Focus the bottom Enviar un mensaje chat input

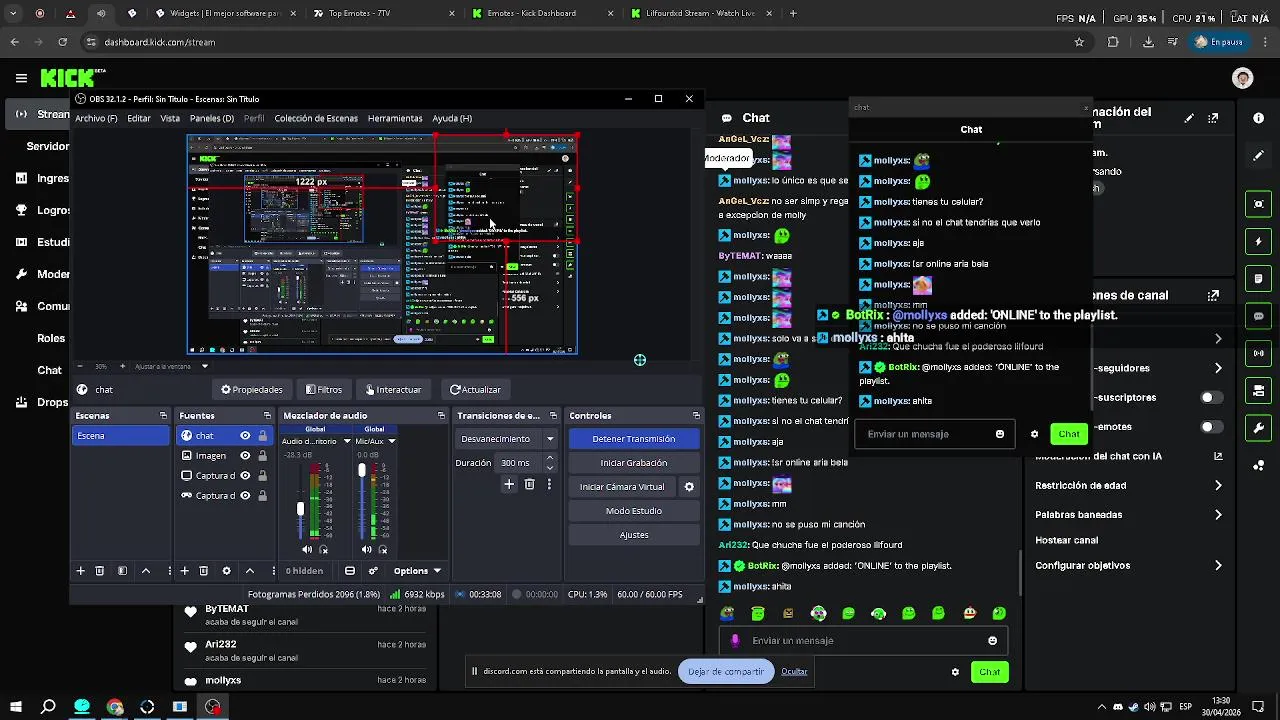[863, 641]
